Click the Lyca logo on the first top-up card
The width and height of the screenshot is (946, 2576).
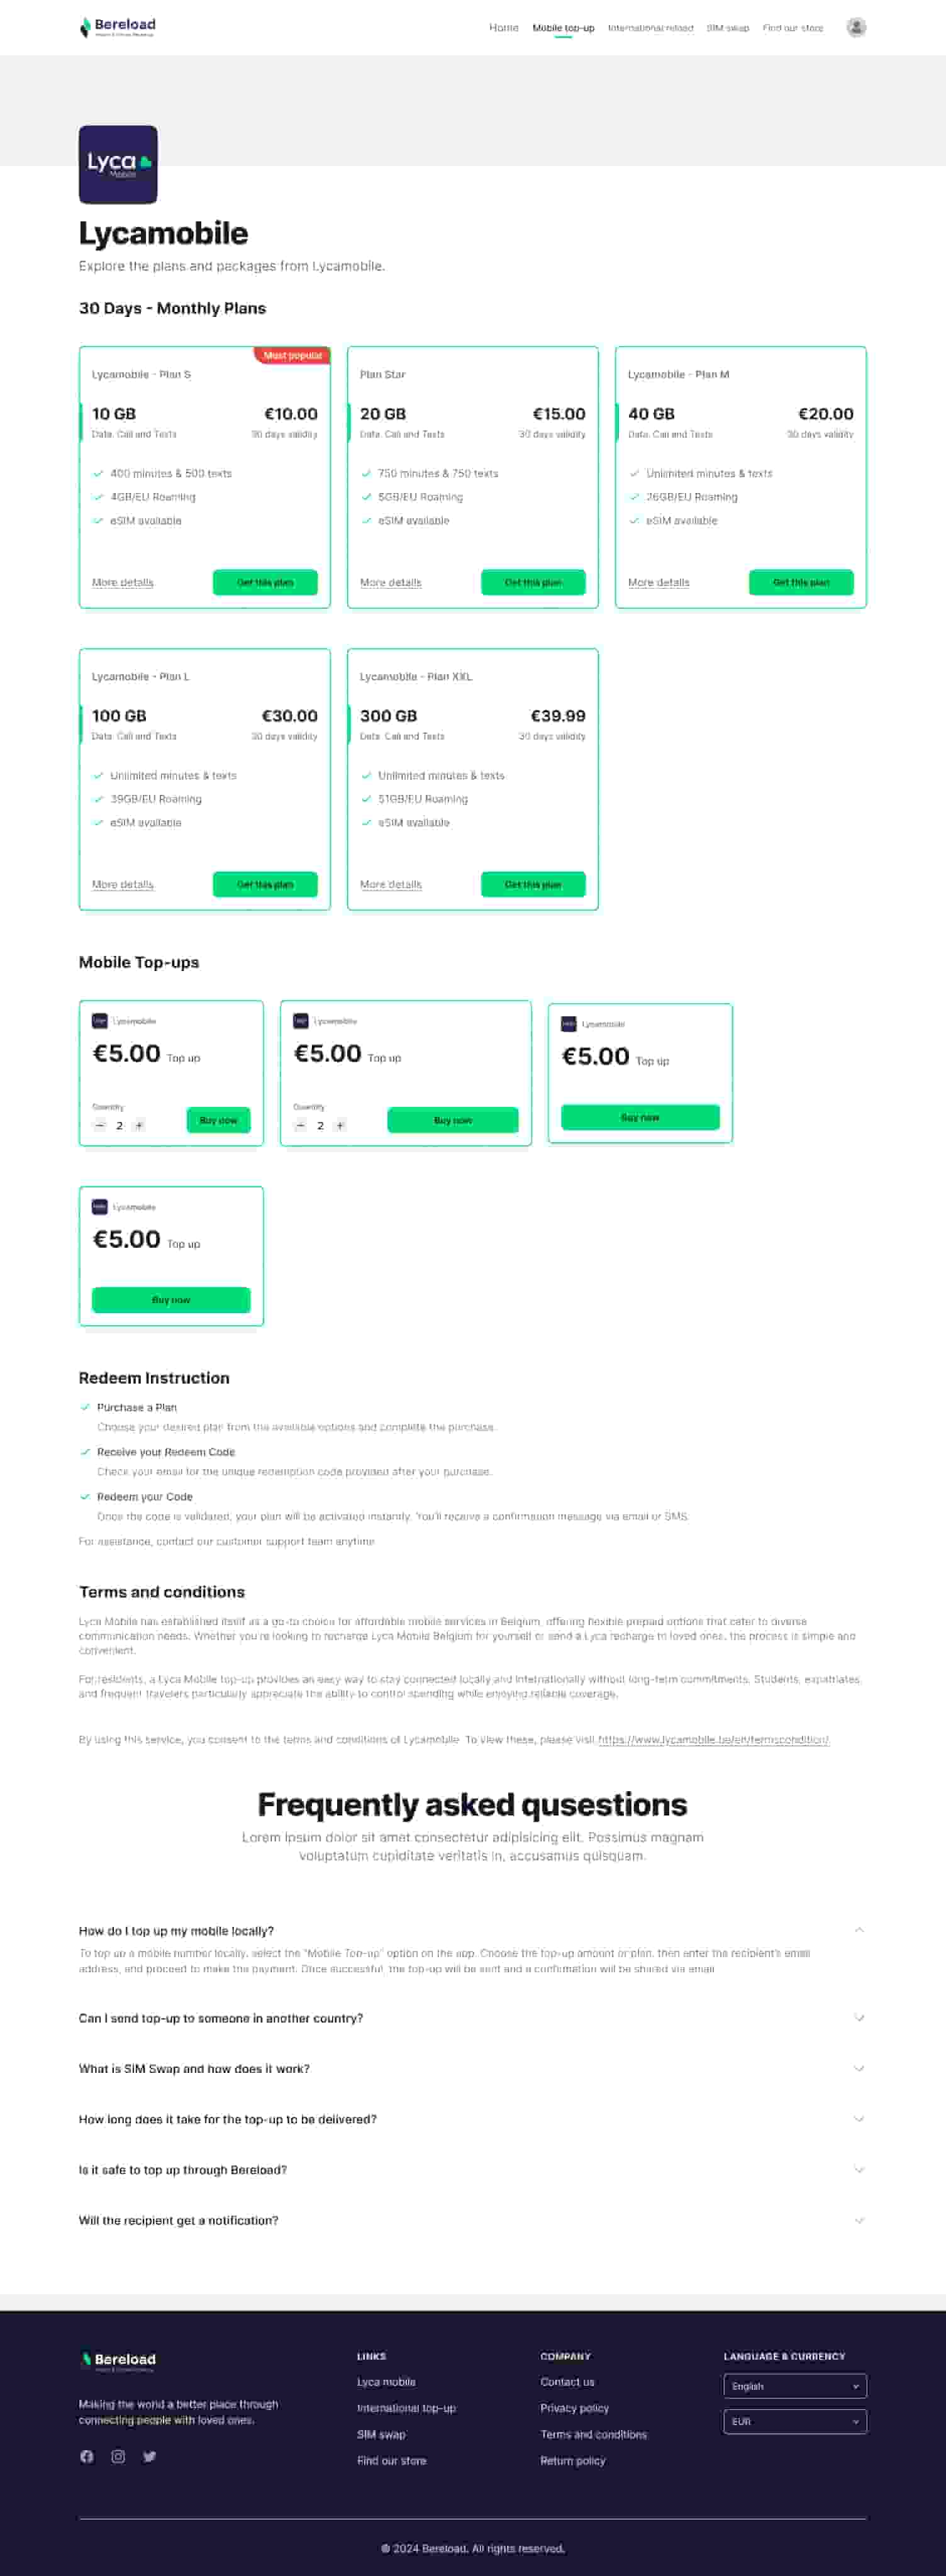pos(100,1020)
